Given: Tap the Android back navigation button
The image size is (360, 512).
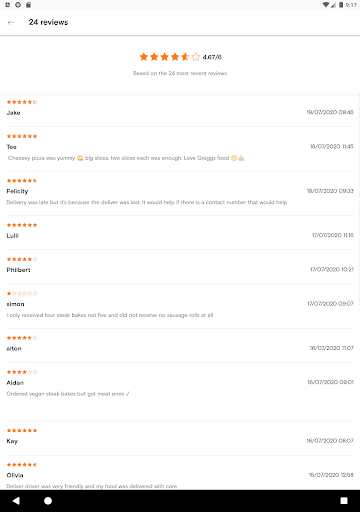Looking at the screenshot, I should pos(16,501).
